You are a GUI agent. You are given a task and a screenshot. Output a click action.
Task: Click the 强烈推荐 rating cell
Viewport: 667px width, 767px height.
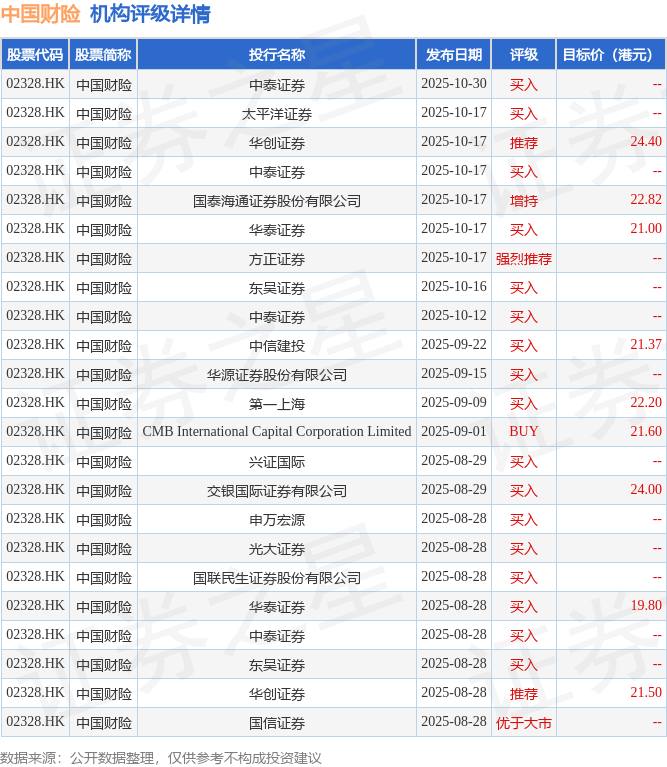pos(524,259)
